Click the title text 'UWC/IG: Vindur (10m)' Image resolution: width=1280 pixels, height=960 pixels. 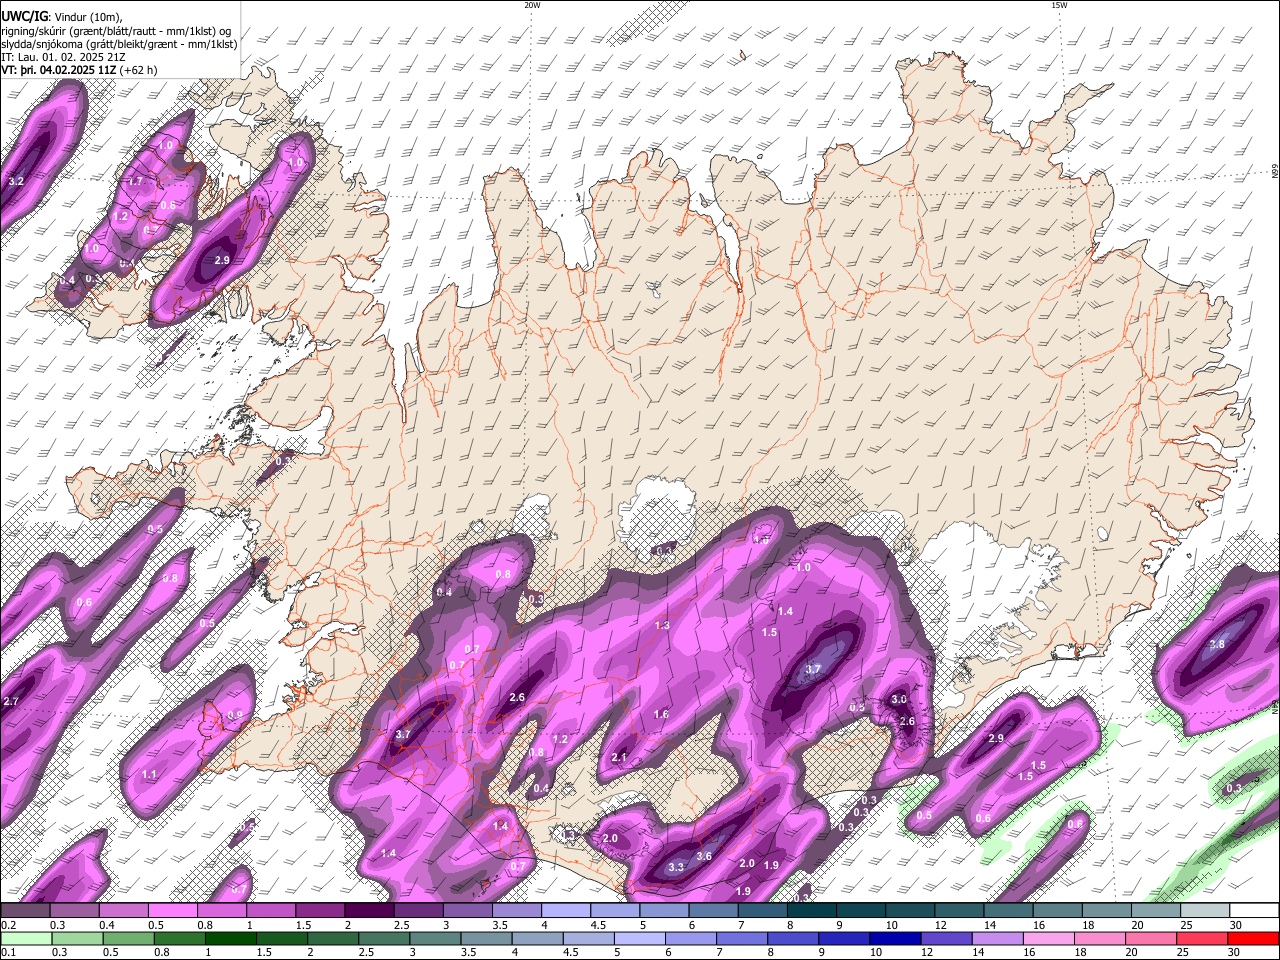(61, 16)
